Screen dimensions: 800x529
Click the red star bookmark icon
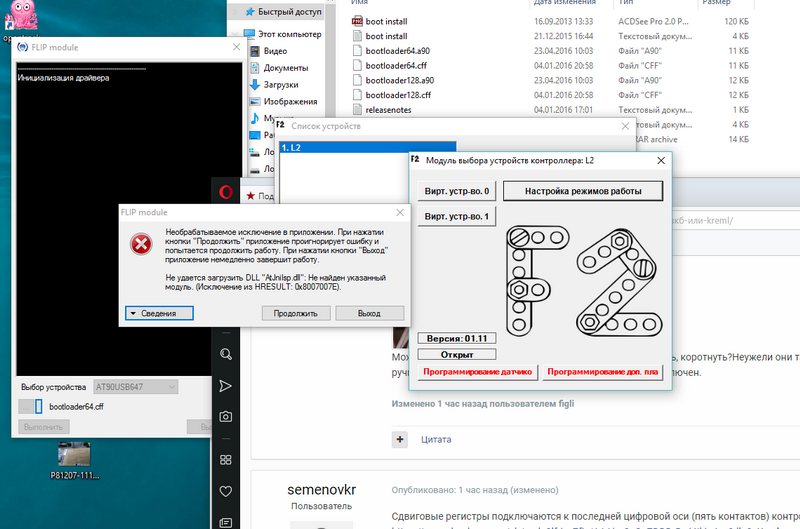pos(251,196)
